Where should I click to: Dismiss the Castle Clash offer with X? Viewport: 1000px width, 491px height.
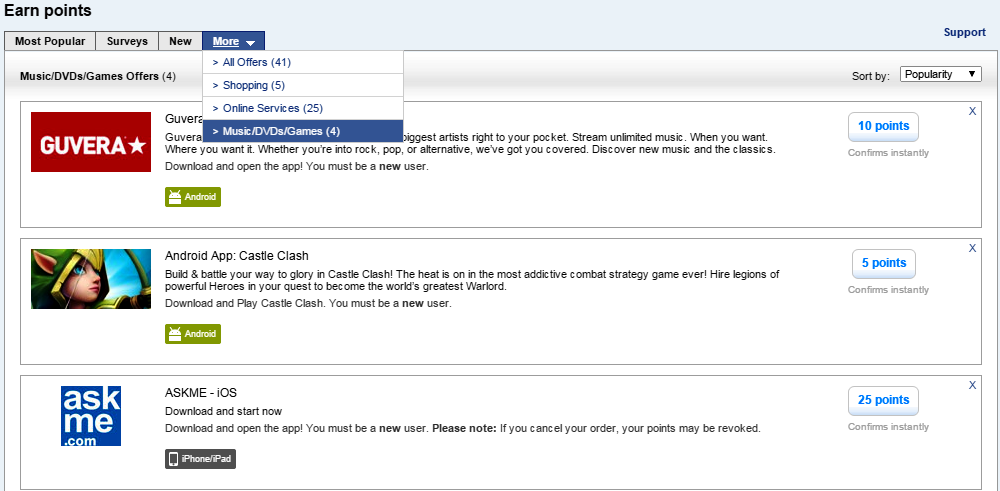click(x=973, y=248)
